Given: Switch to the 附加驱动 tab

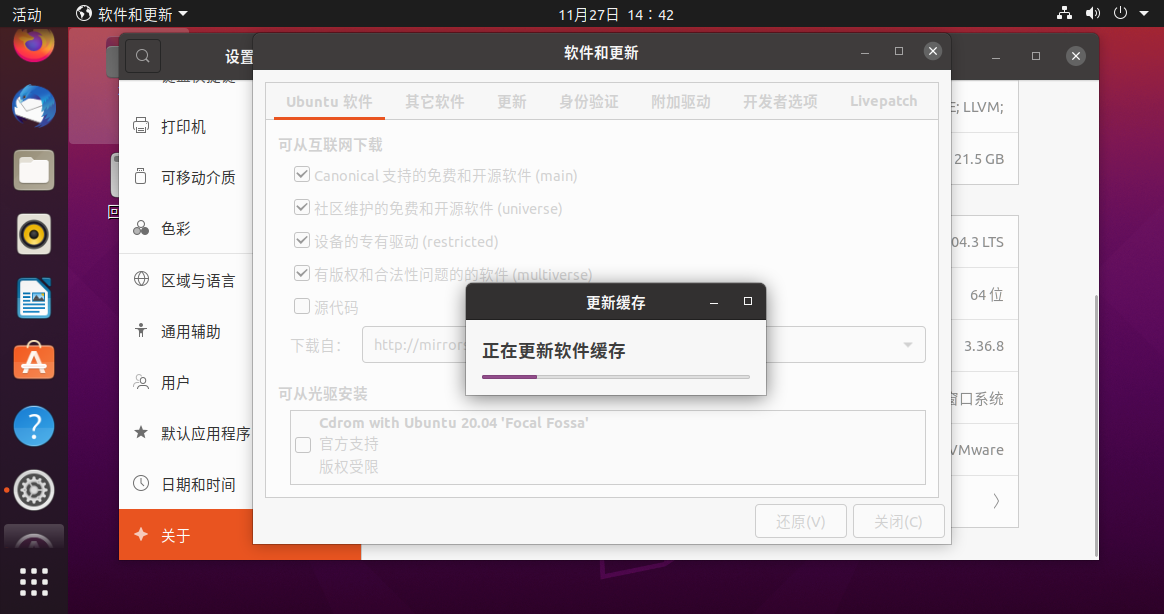Looking at the screenshot, I should click(681, 102).
